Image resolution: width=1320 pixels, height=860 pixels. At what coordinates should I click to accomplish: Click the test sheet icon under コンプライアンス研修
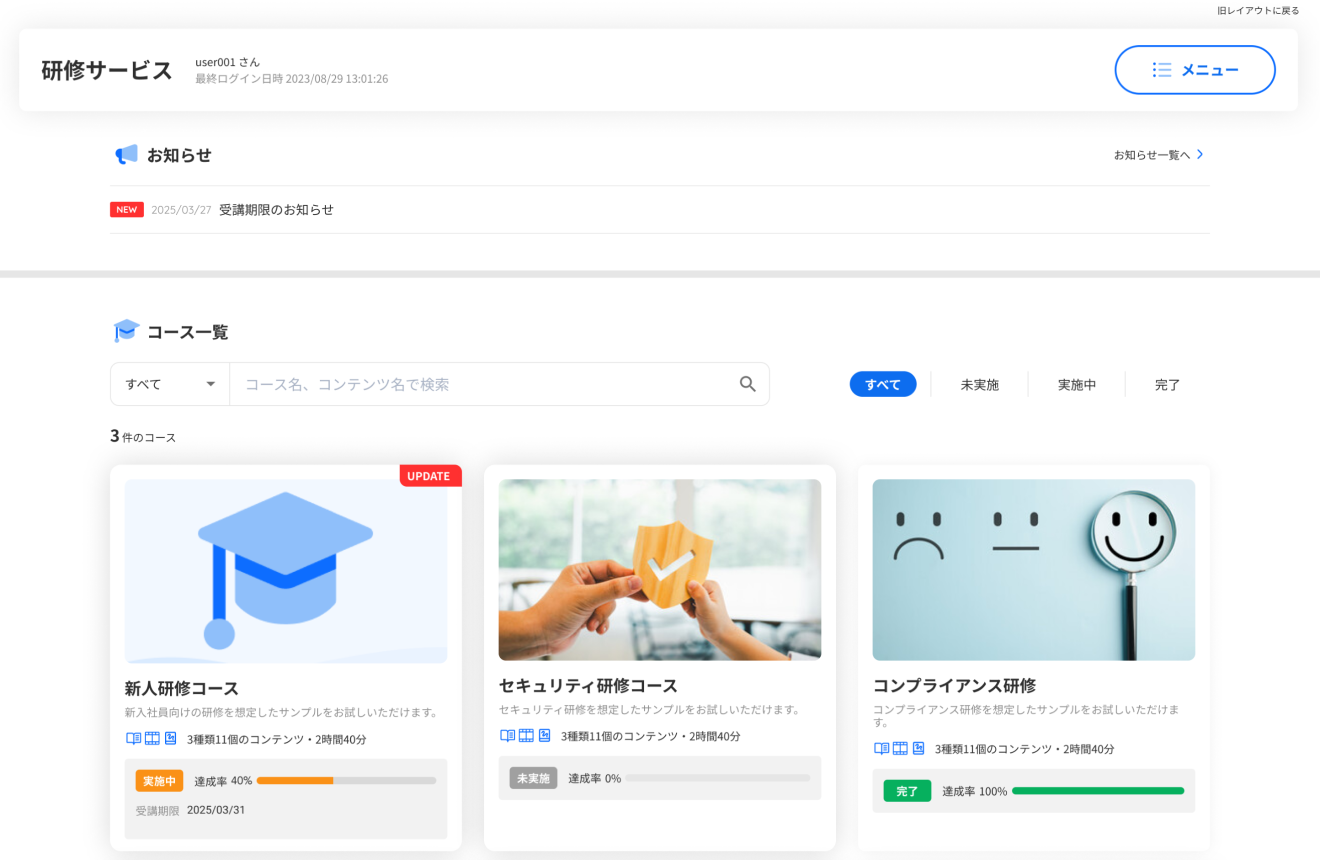(918, 748)
